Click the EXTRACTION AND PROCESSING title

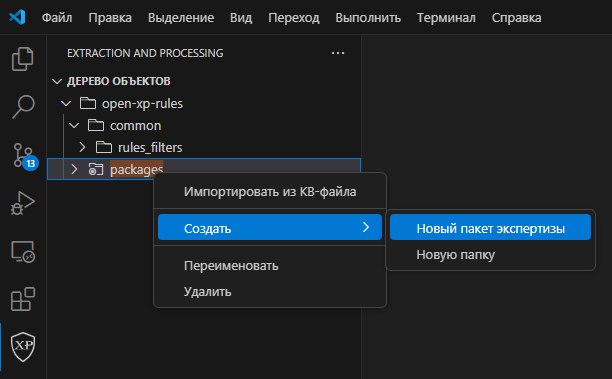pos(145,53)
